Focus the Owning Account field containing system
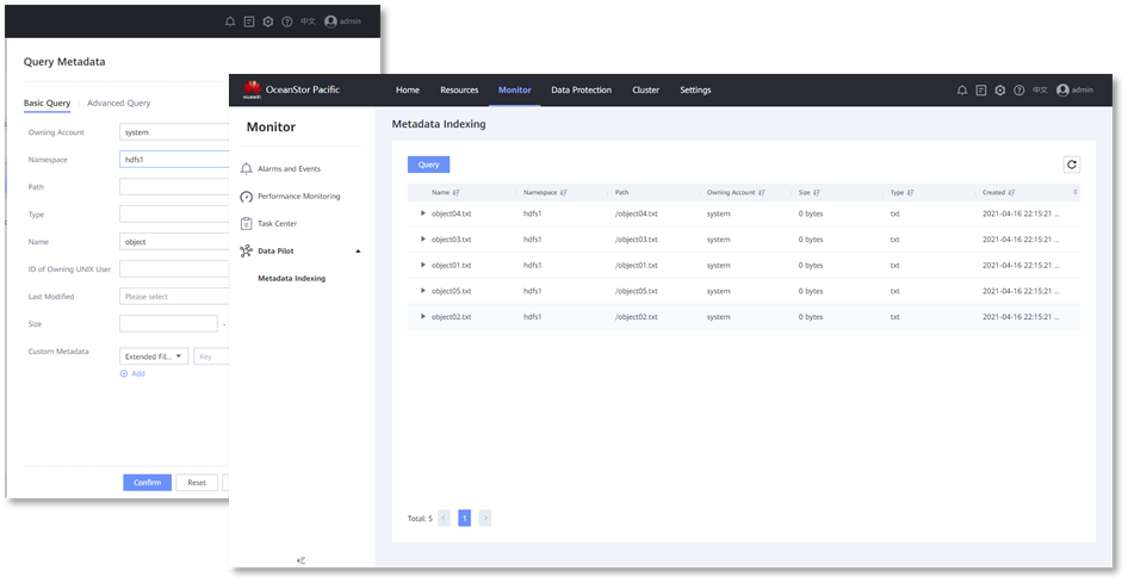The width and height of the screenshot is (1131, 585). coord(174,132)
